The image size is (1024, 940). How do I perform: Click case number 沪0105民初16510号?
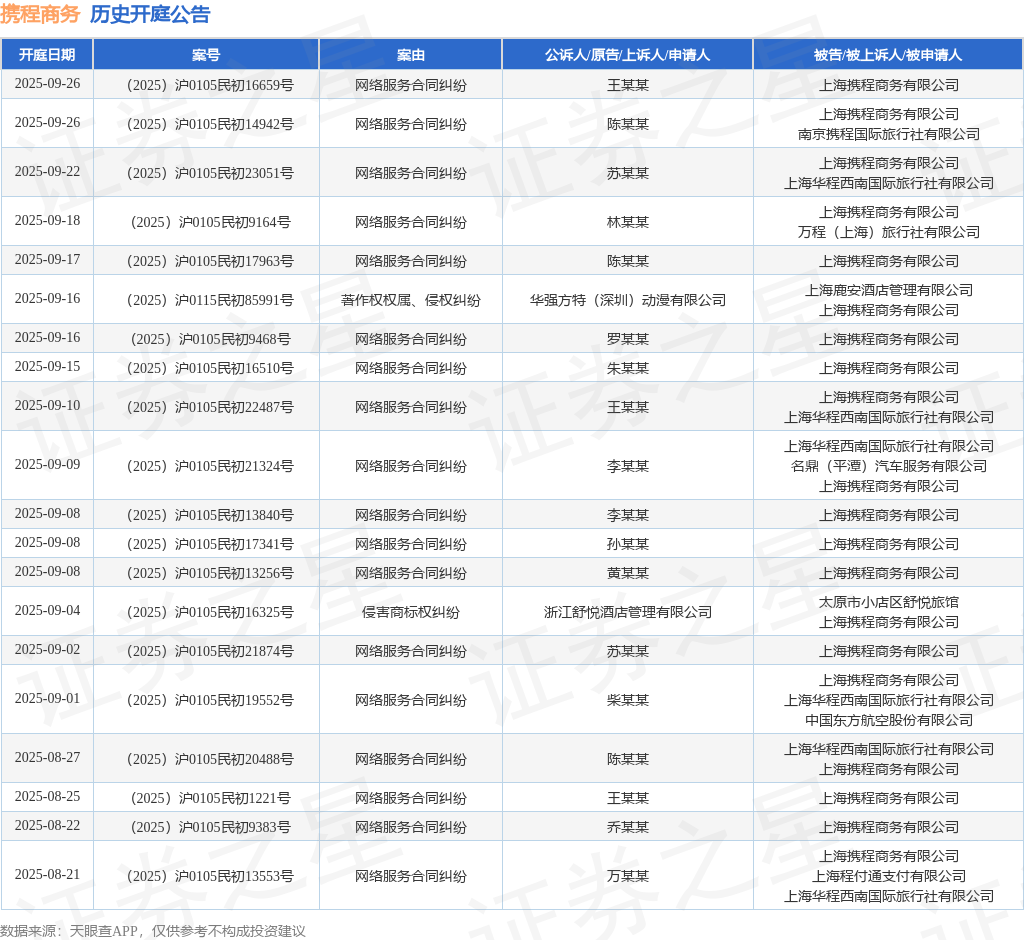[x=210, y=368]
